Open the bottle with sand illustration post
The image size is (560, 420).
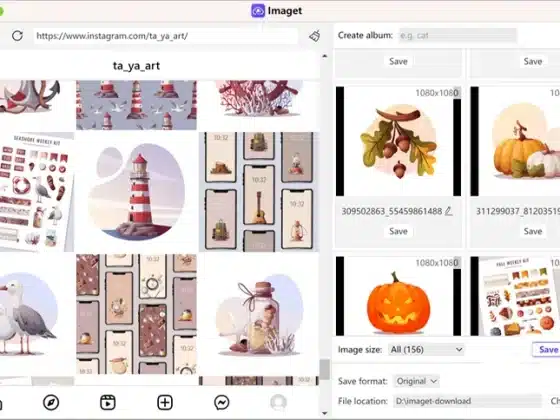259,314
